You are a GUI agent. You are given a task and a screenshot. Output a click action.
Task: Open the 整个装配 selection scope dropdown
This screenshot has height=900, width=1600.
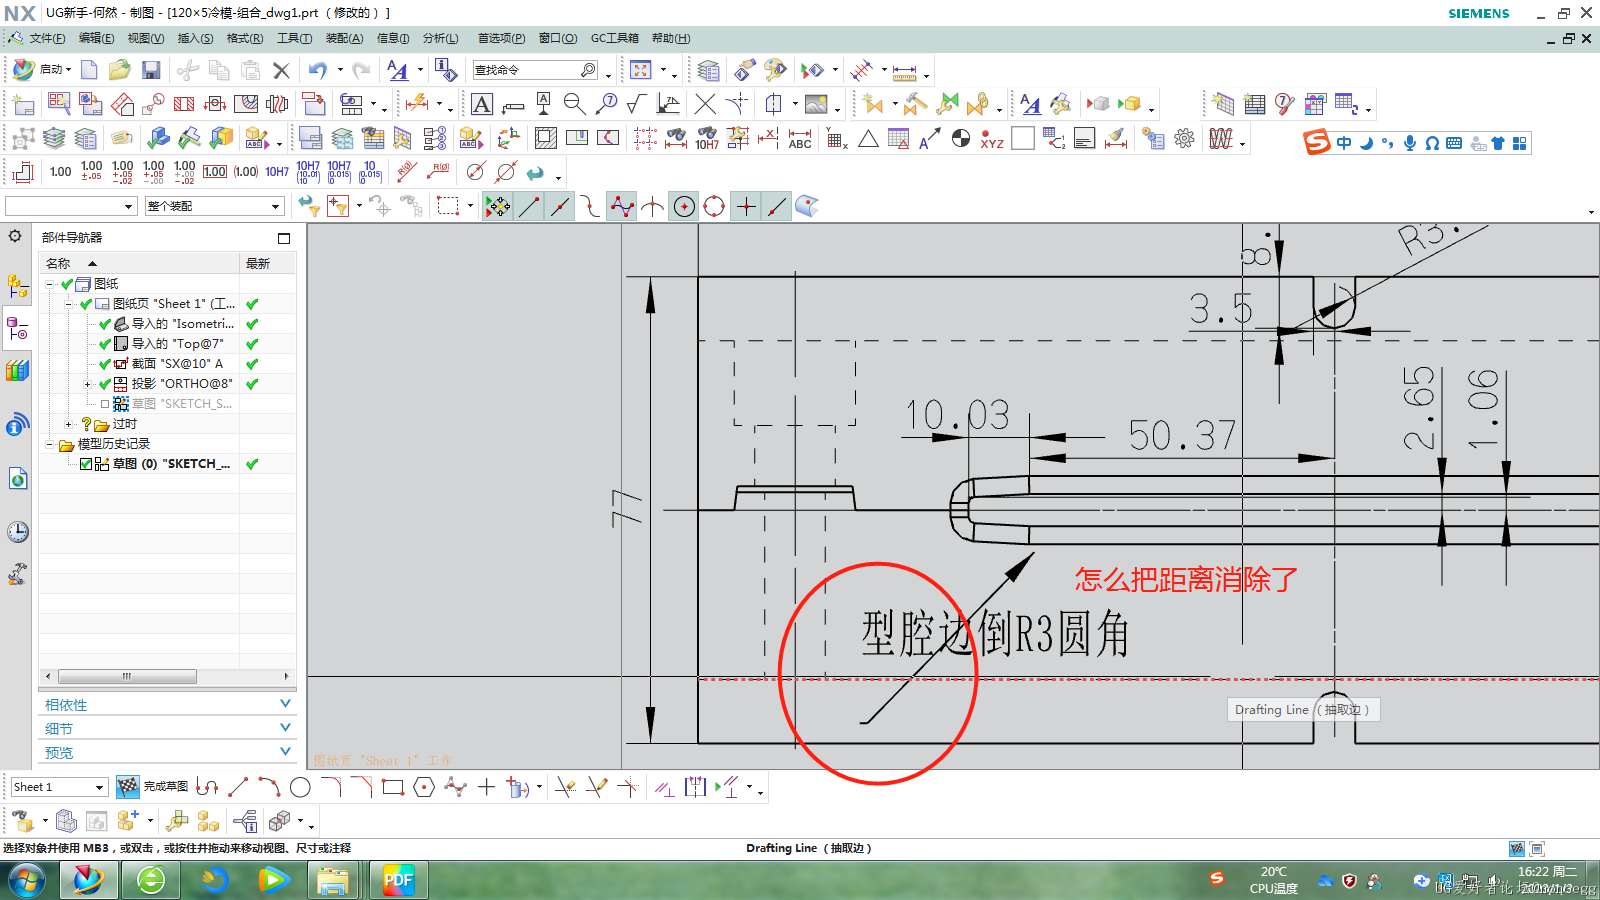215,206
